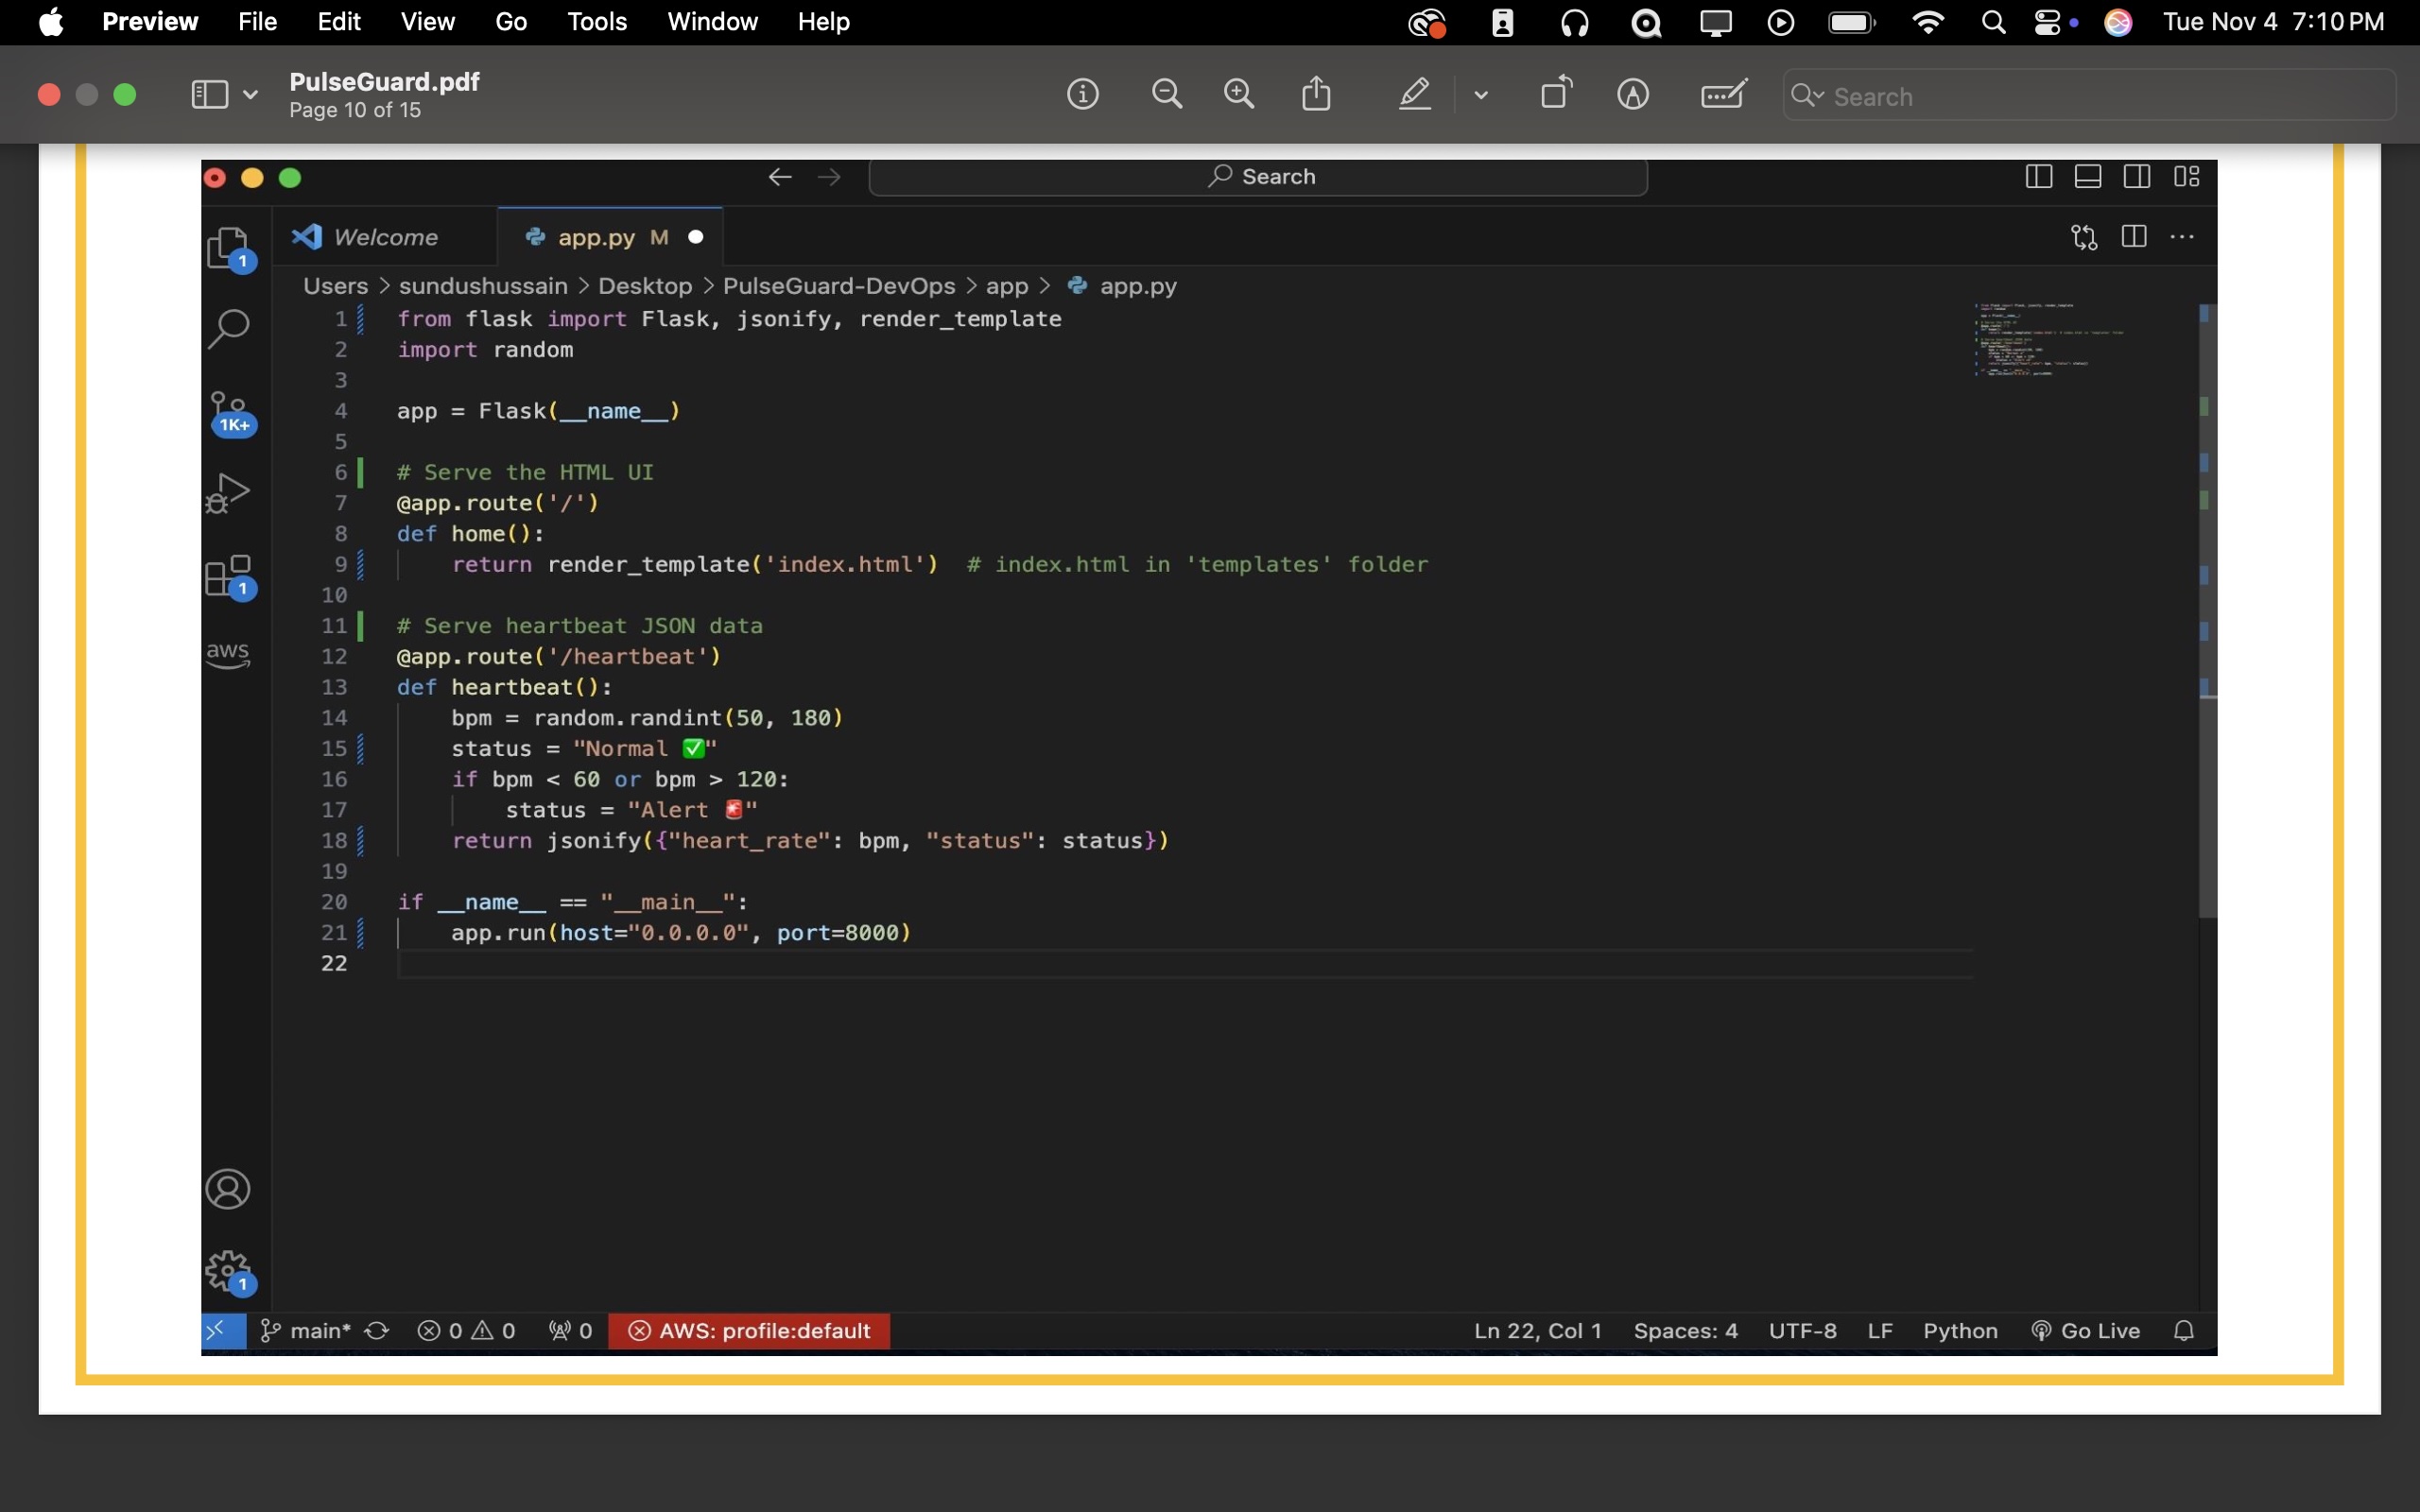Zoom in using the magnifier plus icon
Viewport: 2420px width, 1512px height.
tap(1240, 95)
